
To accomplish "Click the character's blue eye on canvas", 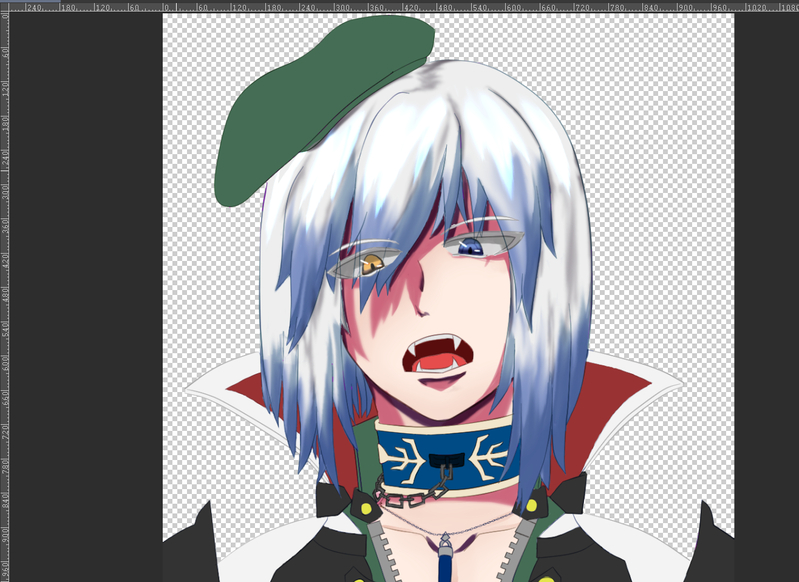I will 470,247.
